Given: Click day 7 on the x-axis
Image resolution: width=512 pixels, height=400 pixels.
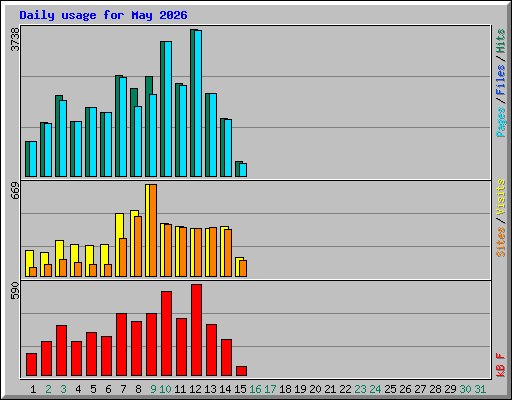Looking at the screenshot, I should (x=123, y=389).
